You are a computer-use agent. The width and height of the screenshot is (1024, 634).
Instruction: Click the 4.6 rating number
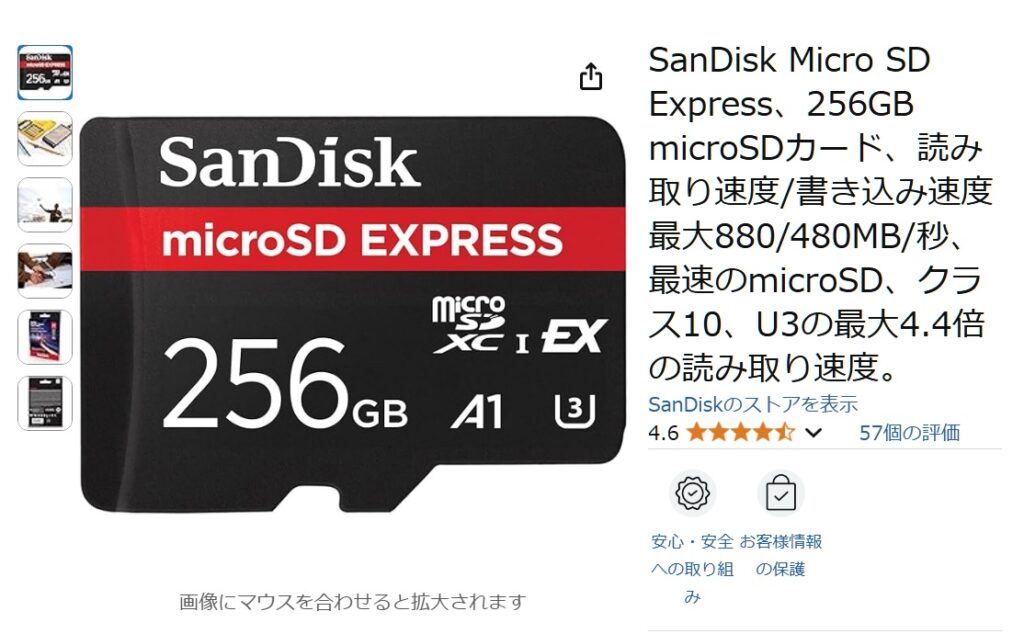pos(664,433)
